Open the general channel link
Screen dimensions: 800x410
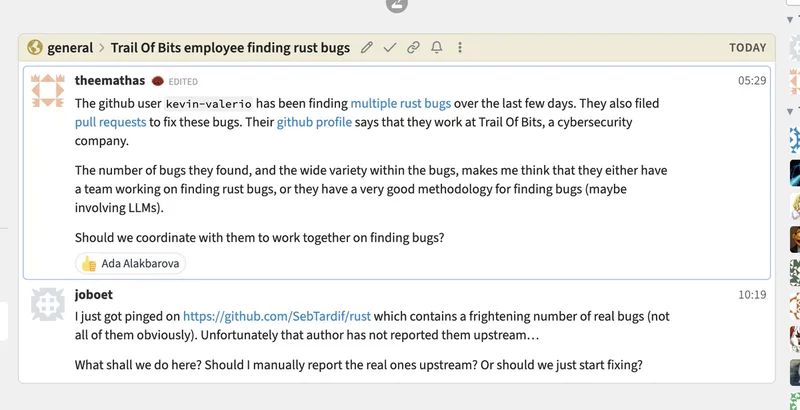coord(70,48)
